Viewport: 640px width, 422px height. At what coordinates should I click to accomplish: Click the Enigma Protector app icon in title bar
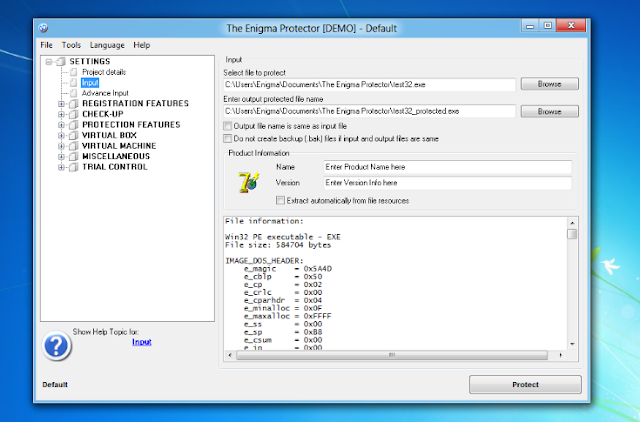click(43, 28)
